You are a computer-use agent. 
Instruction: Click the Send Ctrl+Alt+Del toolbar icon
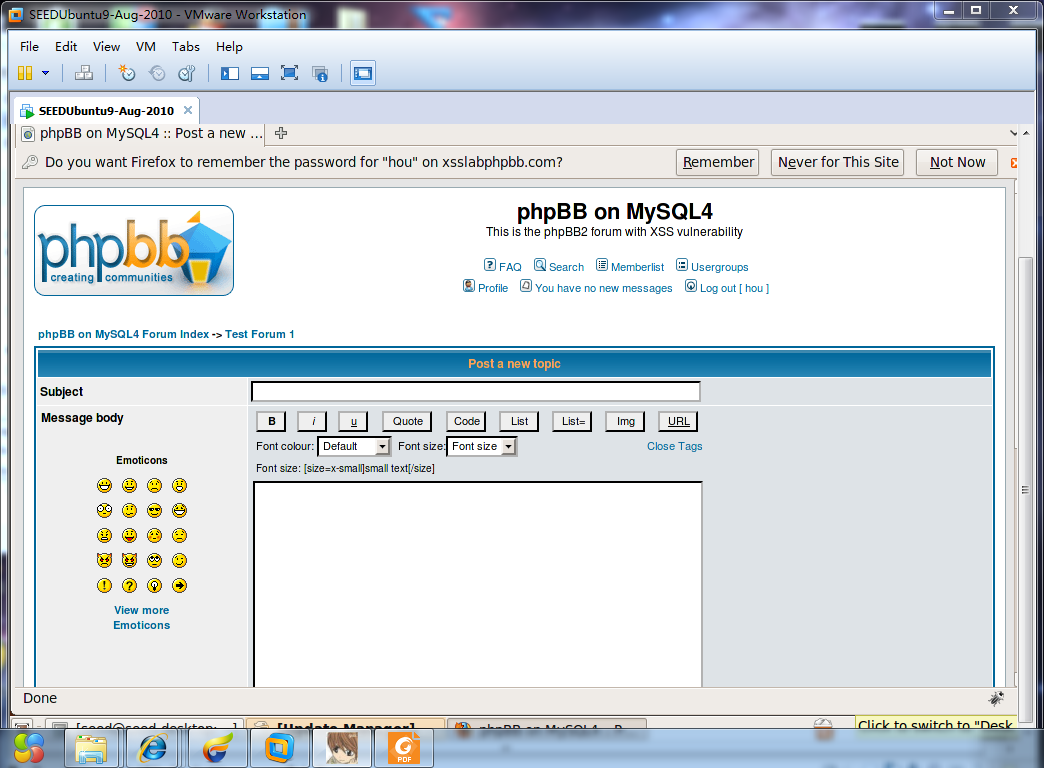(x=84, y=73)
